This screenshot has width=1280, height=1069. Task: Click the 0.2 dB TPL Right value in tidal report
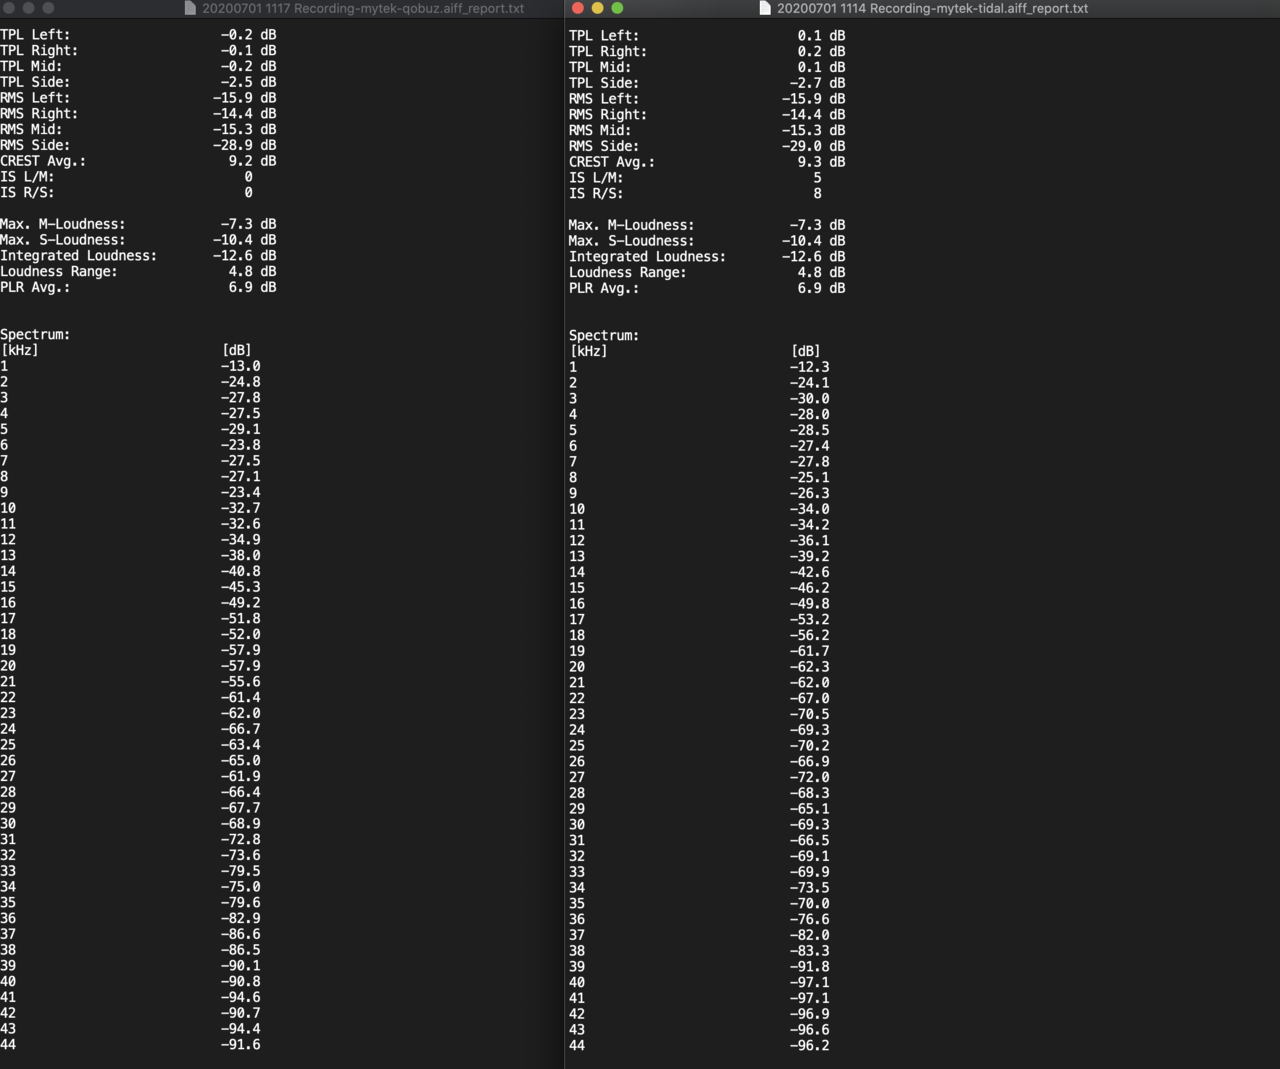[x=821, y=51]
